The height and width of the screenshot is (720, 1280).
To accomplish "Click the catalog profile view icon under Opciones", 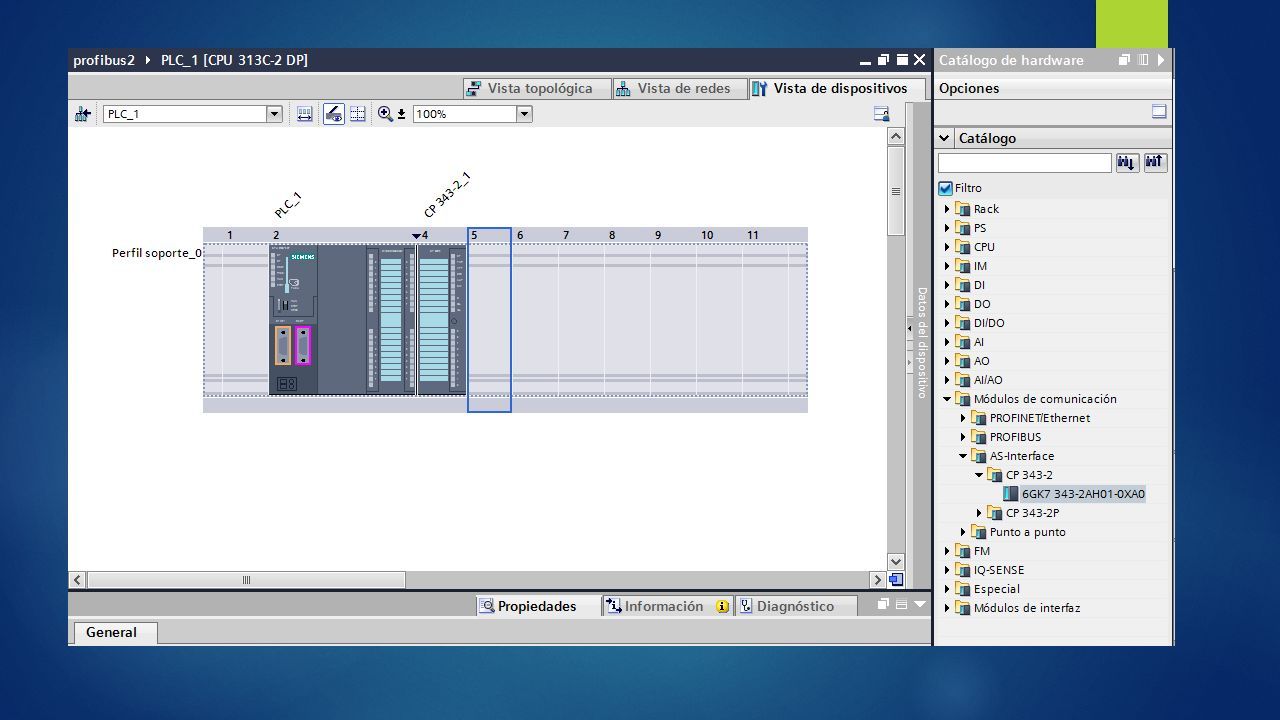I will click(x=1159, y=112).
